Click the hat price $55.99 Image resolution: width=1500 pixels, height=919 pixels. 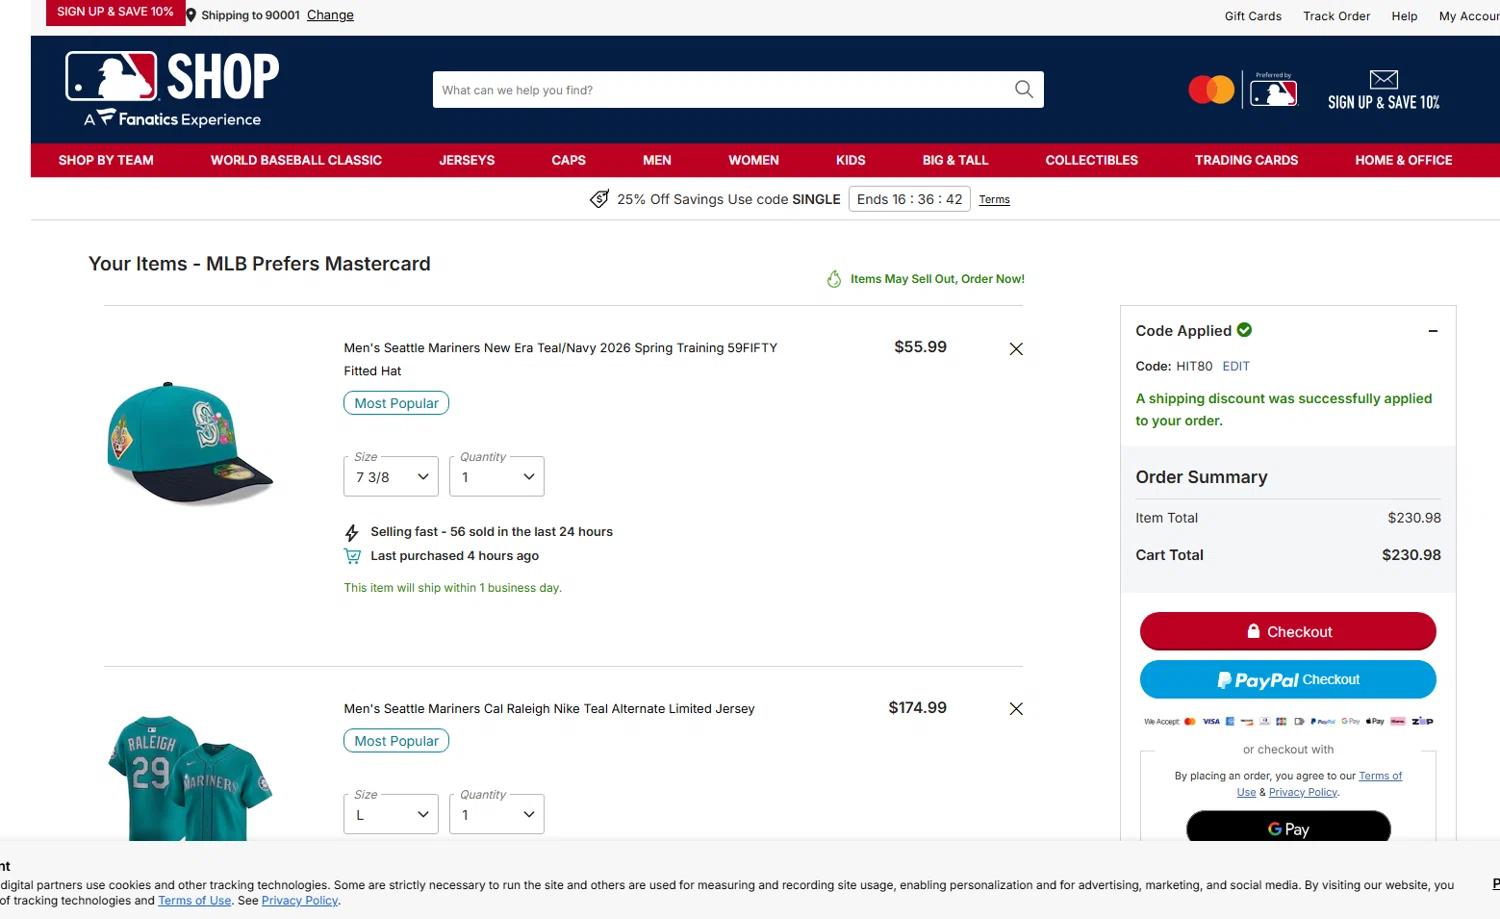(x=920, y=347)
